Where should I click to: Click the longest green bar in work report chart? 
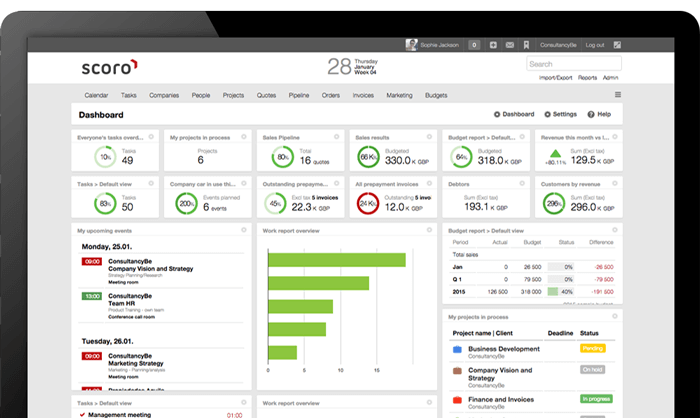tap(337, 260)
